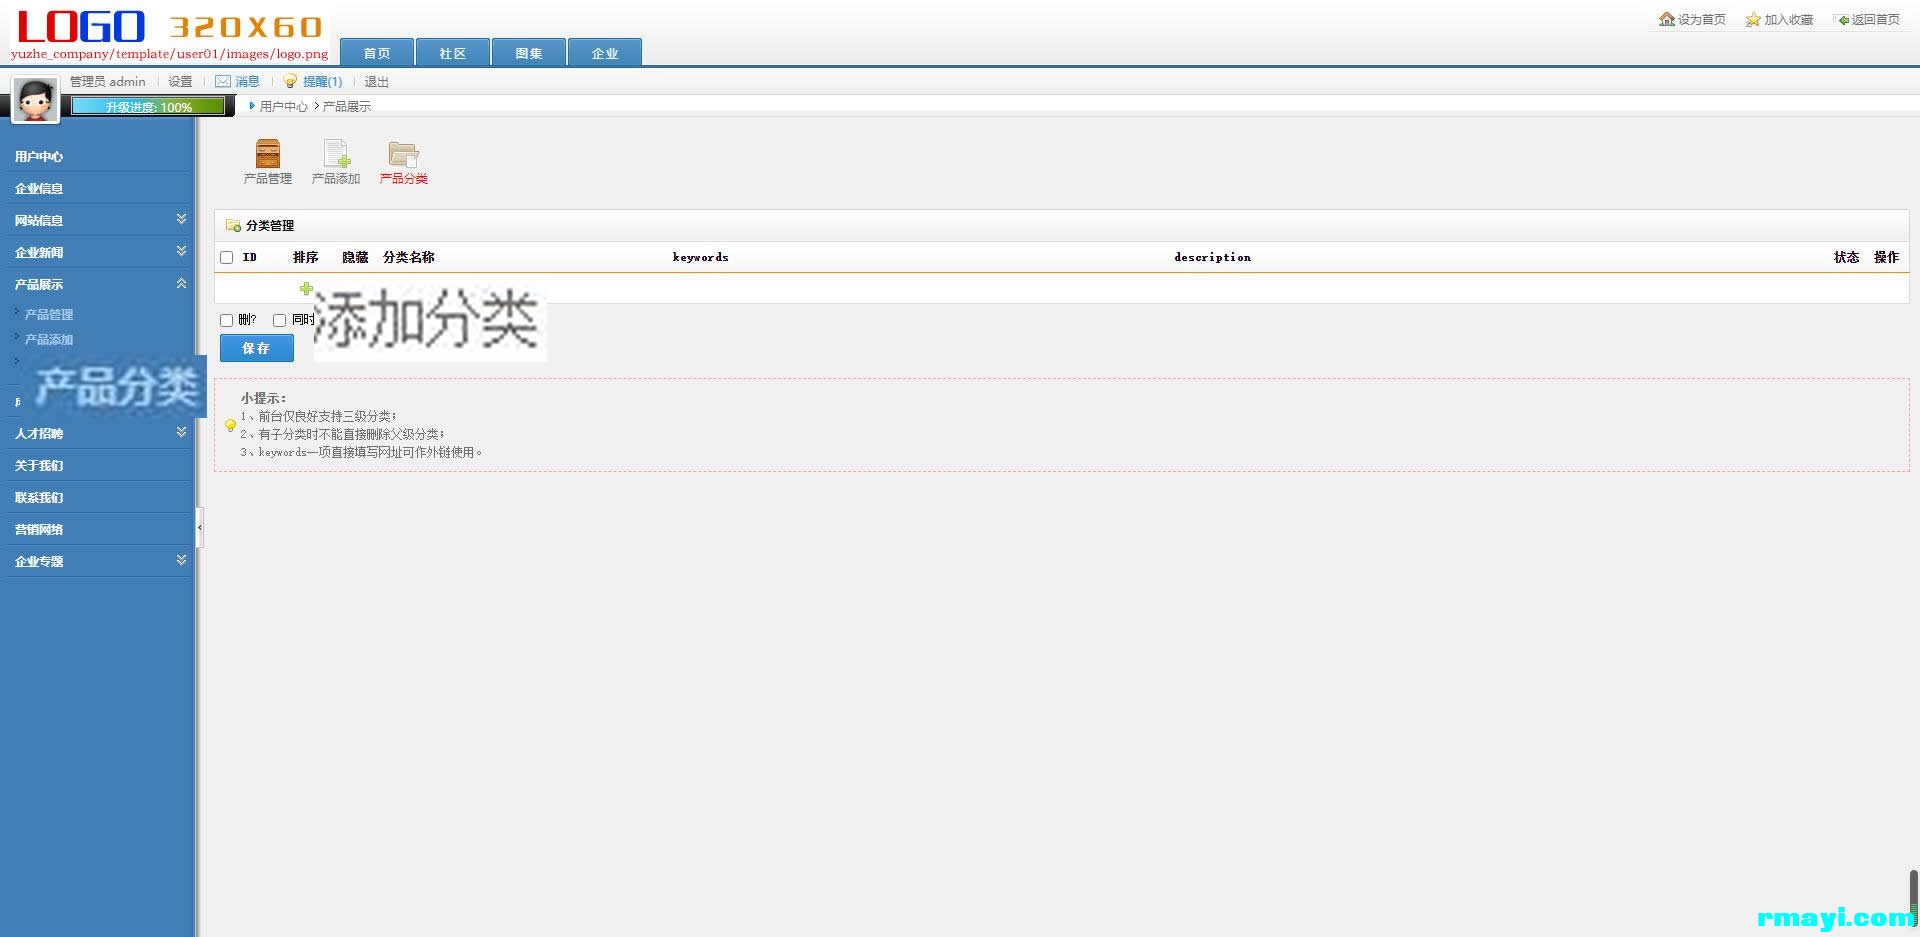Click the 设为首页 home icon
Viewport: 1920px width, 937px height.
click(x=1666, y=19)
